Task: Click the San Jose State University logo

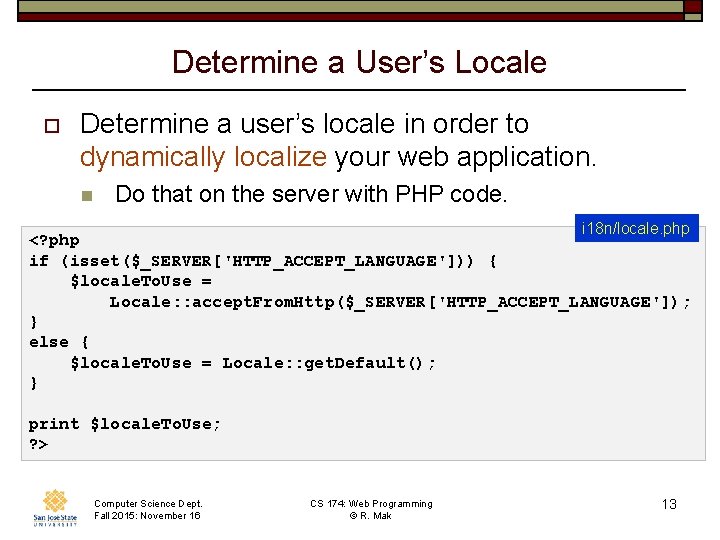Action: (x=55, y=507)
